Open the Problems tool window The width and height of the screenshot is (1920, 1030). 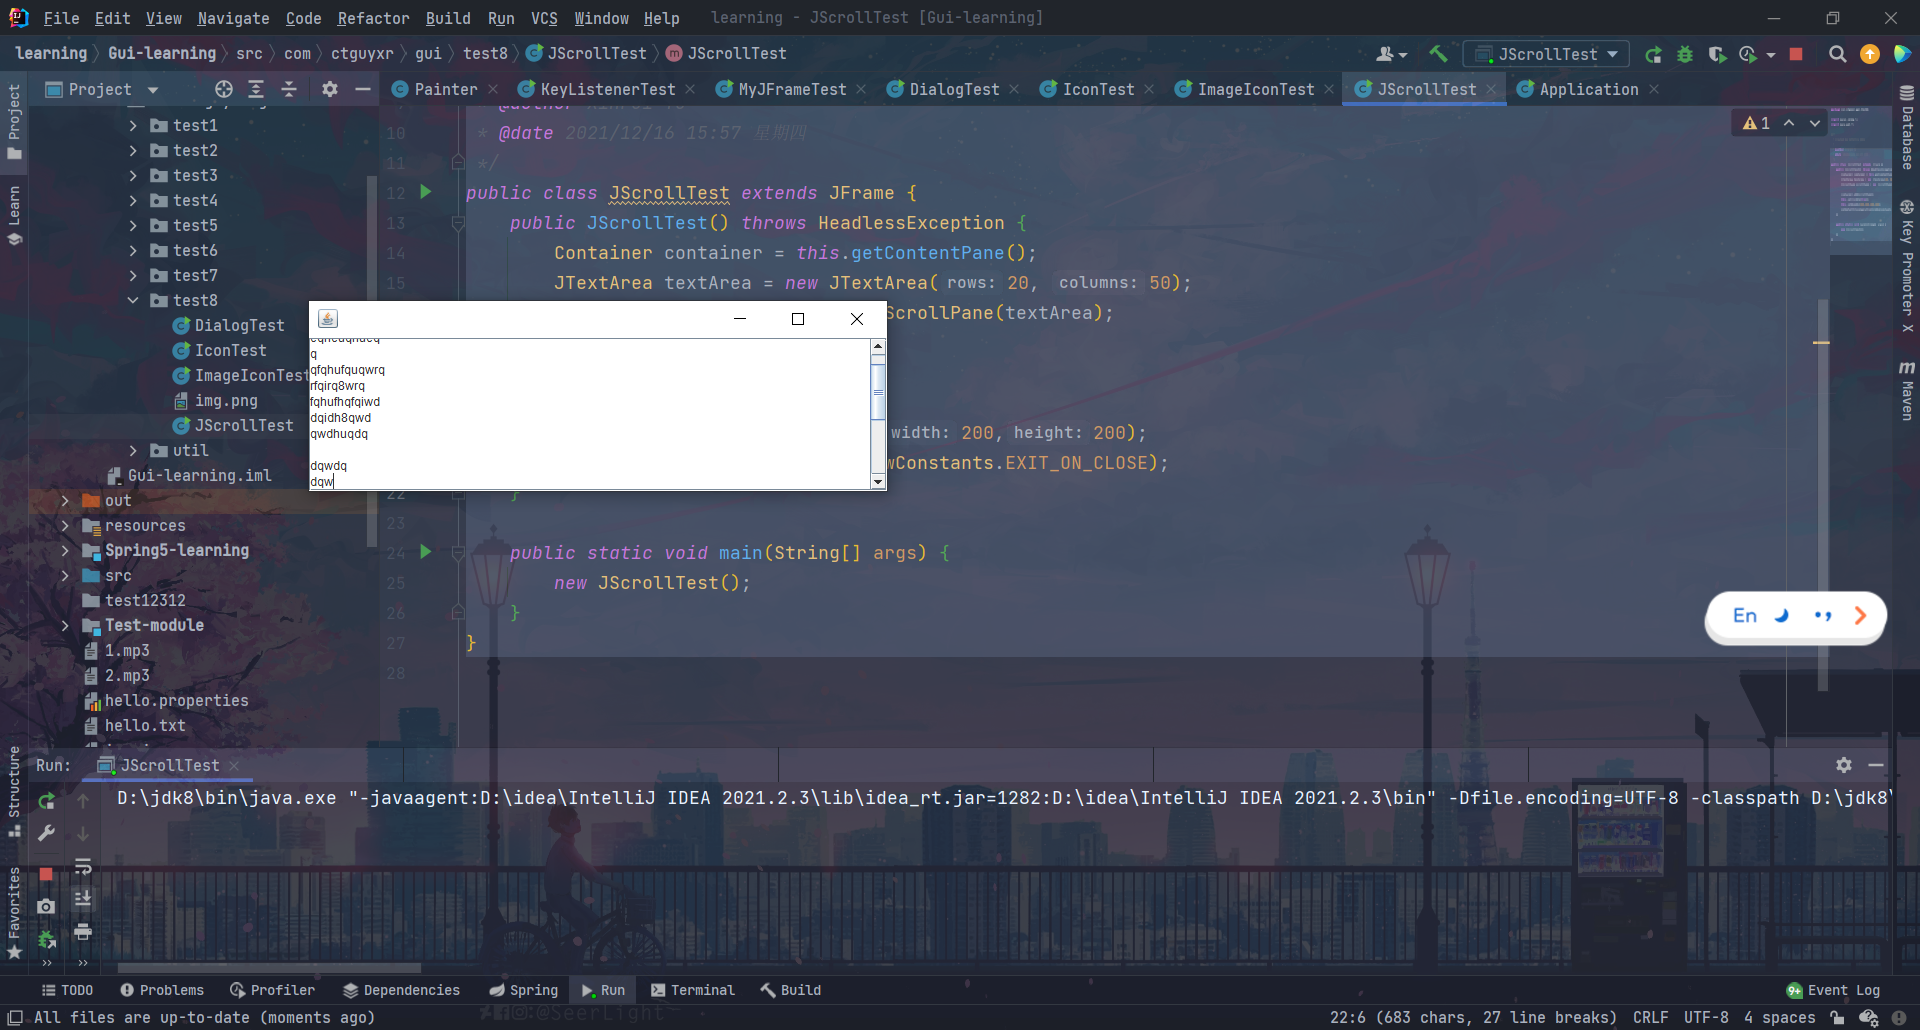coord(162,990)
